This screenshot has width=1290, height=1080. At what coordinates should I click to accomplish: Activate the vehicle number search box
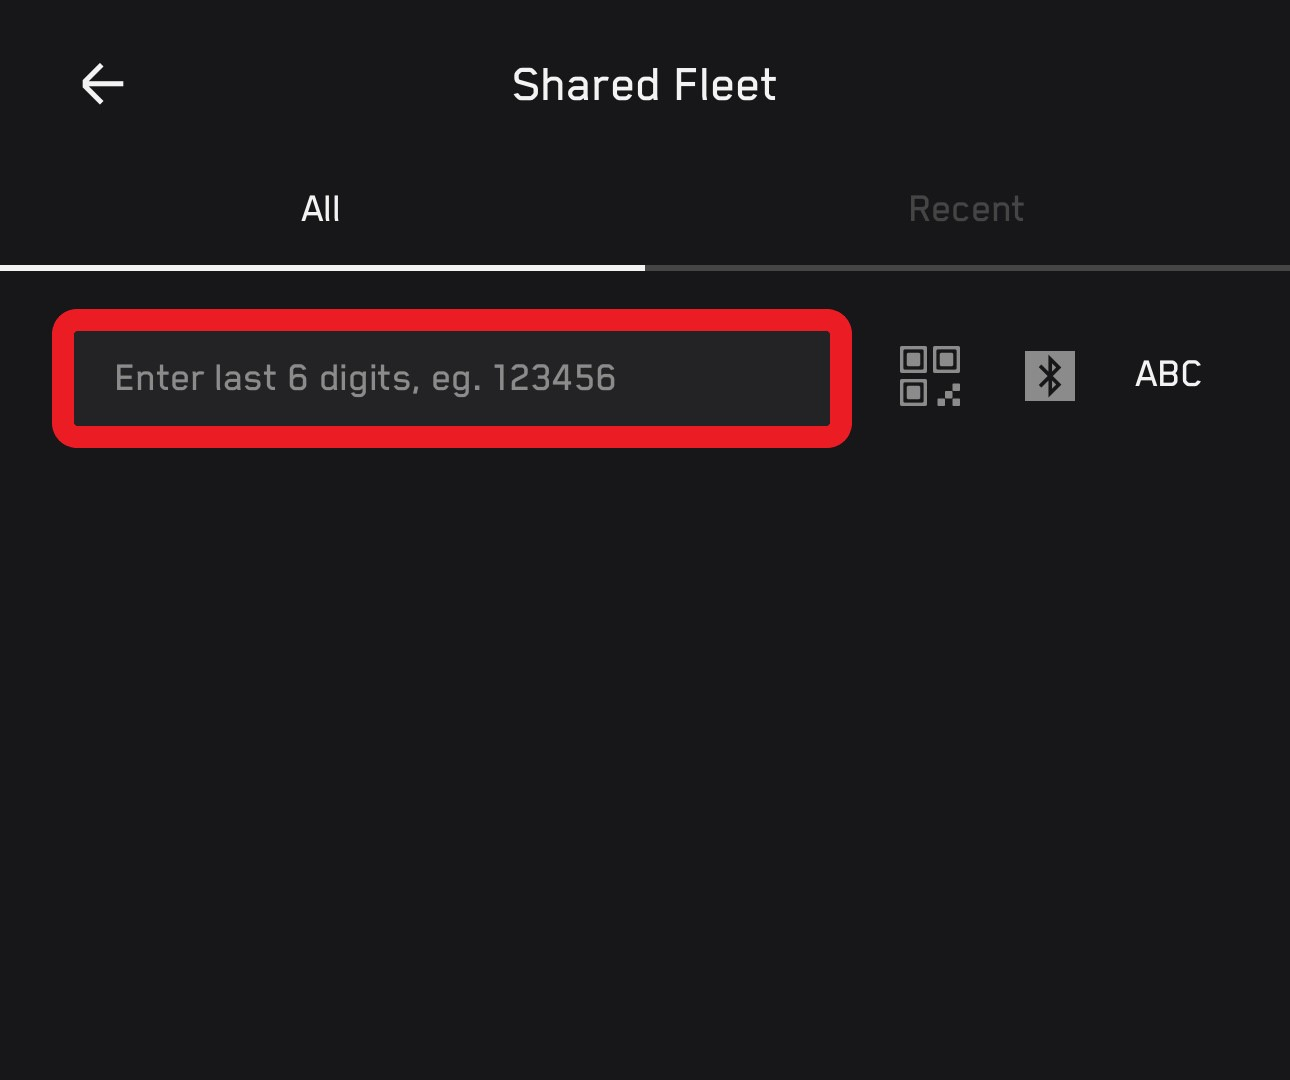tap(451, 378)
